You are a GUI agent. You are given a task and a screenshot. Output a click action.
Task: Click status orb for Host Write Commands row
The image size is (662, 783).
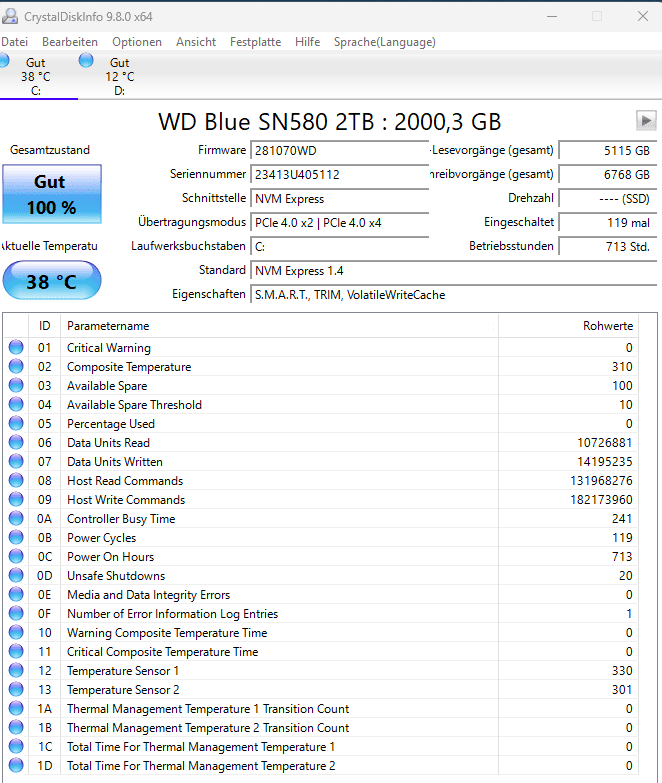pos(16,499)
